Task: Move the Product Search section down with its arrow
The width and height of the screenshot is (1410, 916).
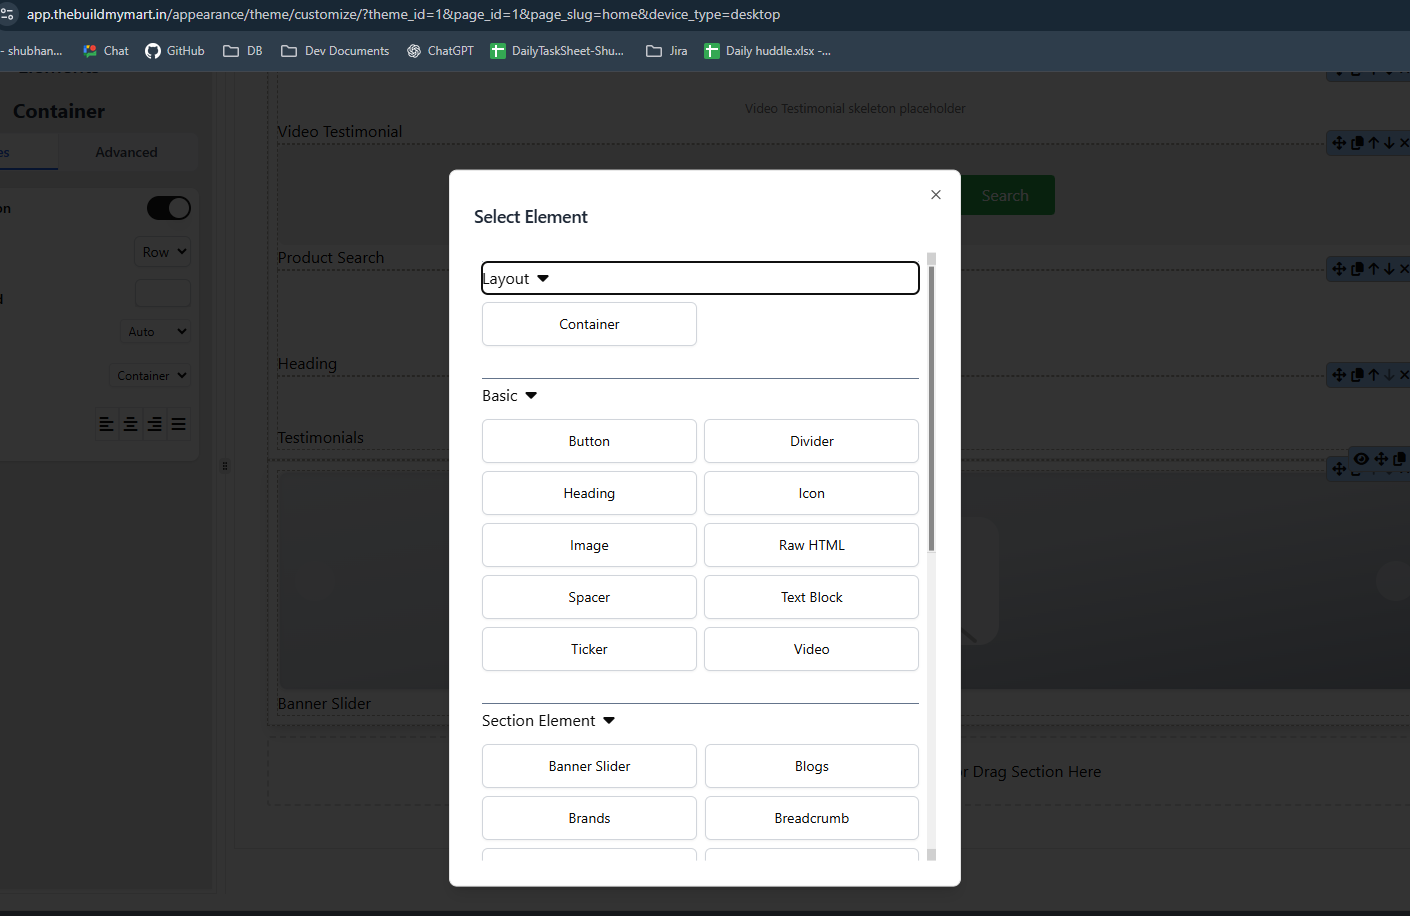Action: coord(1389,269)
